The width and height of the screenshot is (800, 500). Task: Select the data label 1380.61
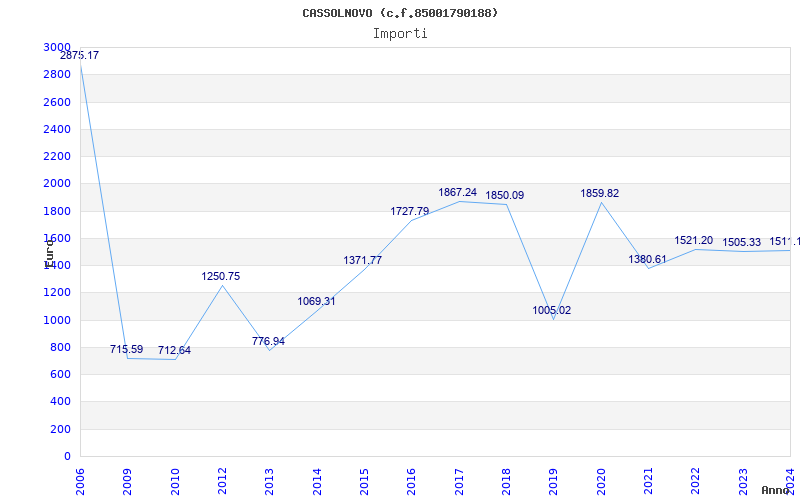(x=647, y=259)
